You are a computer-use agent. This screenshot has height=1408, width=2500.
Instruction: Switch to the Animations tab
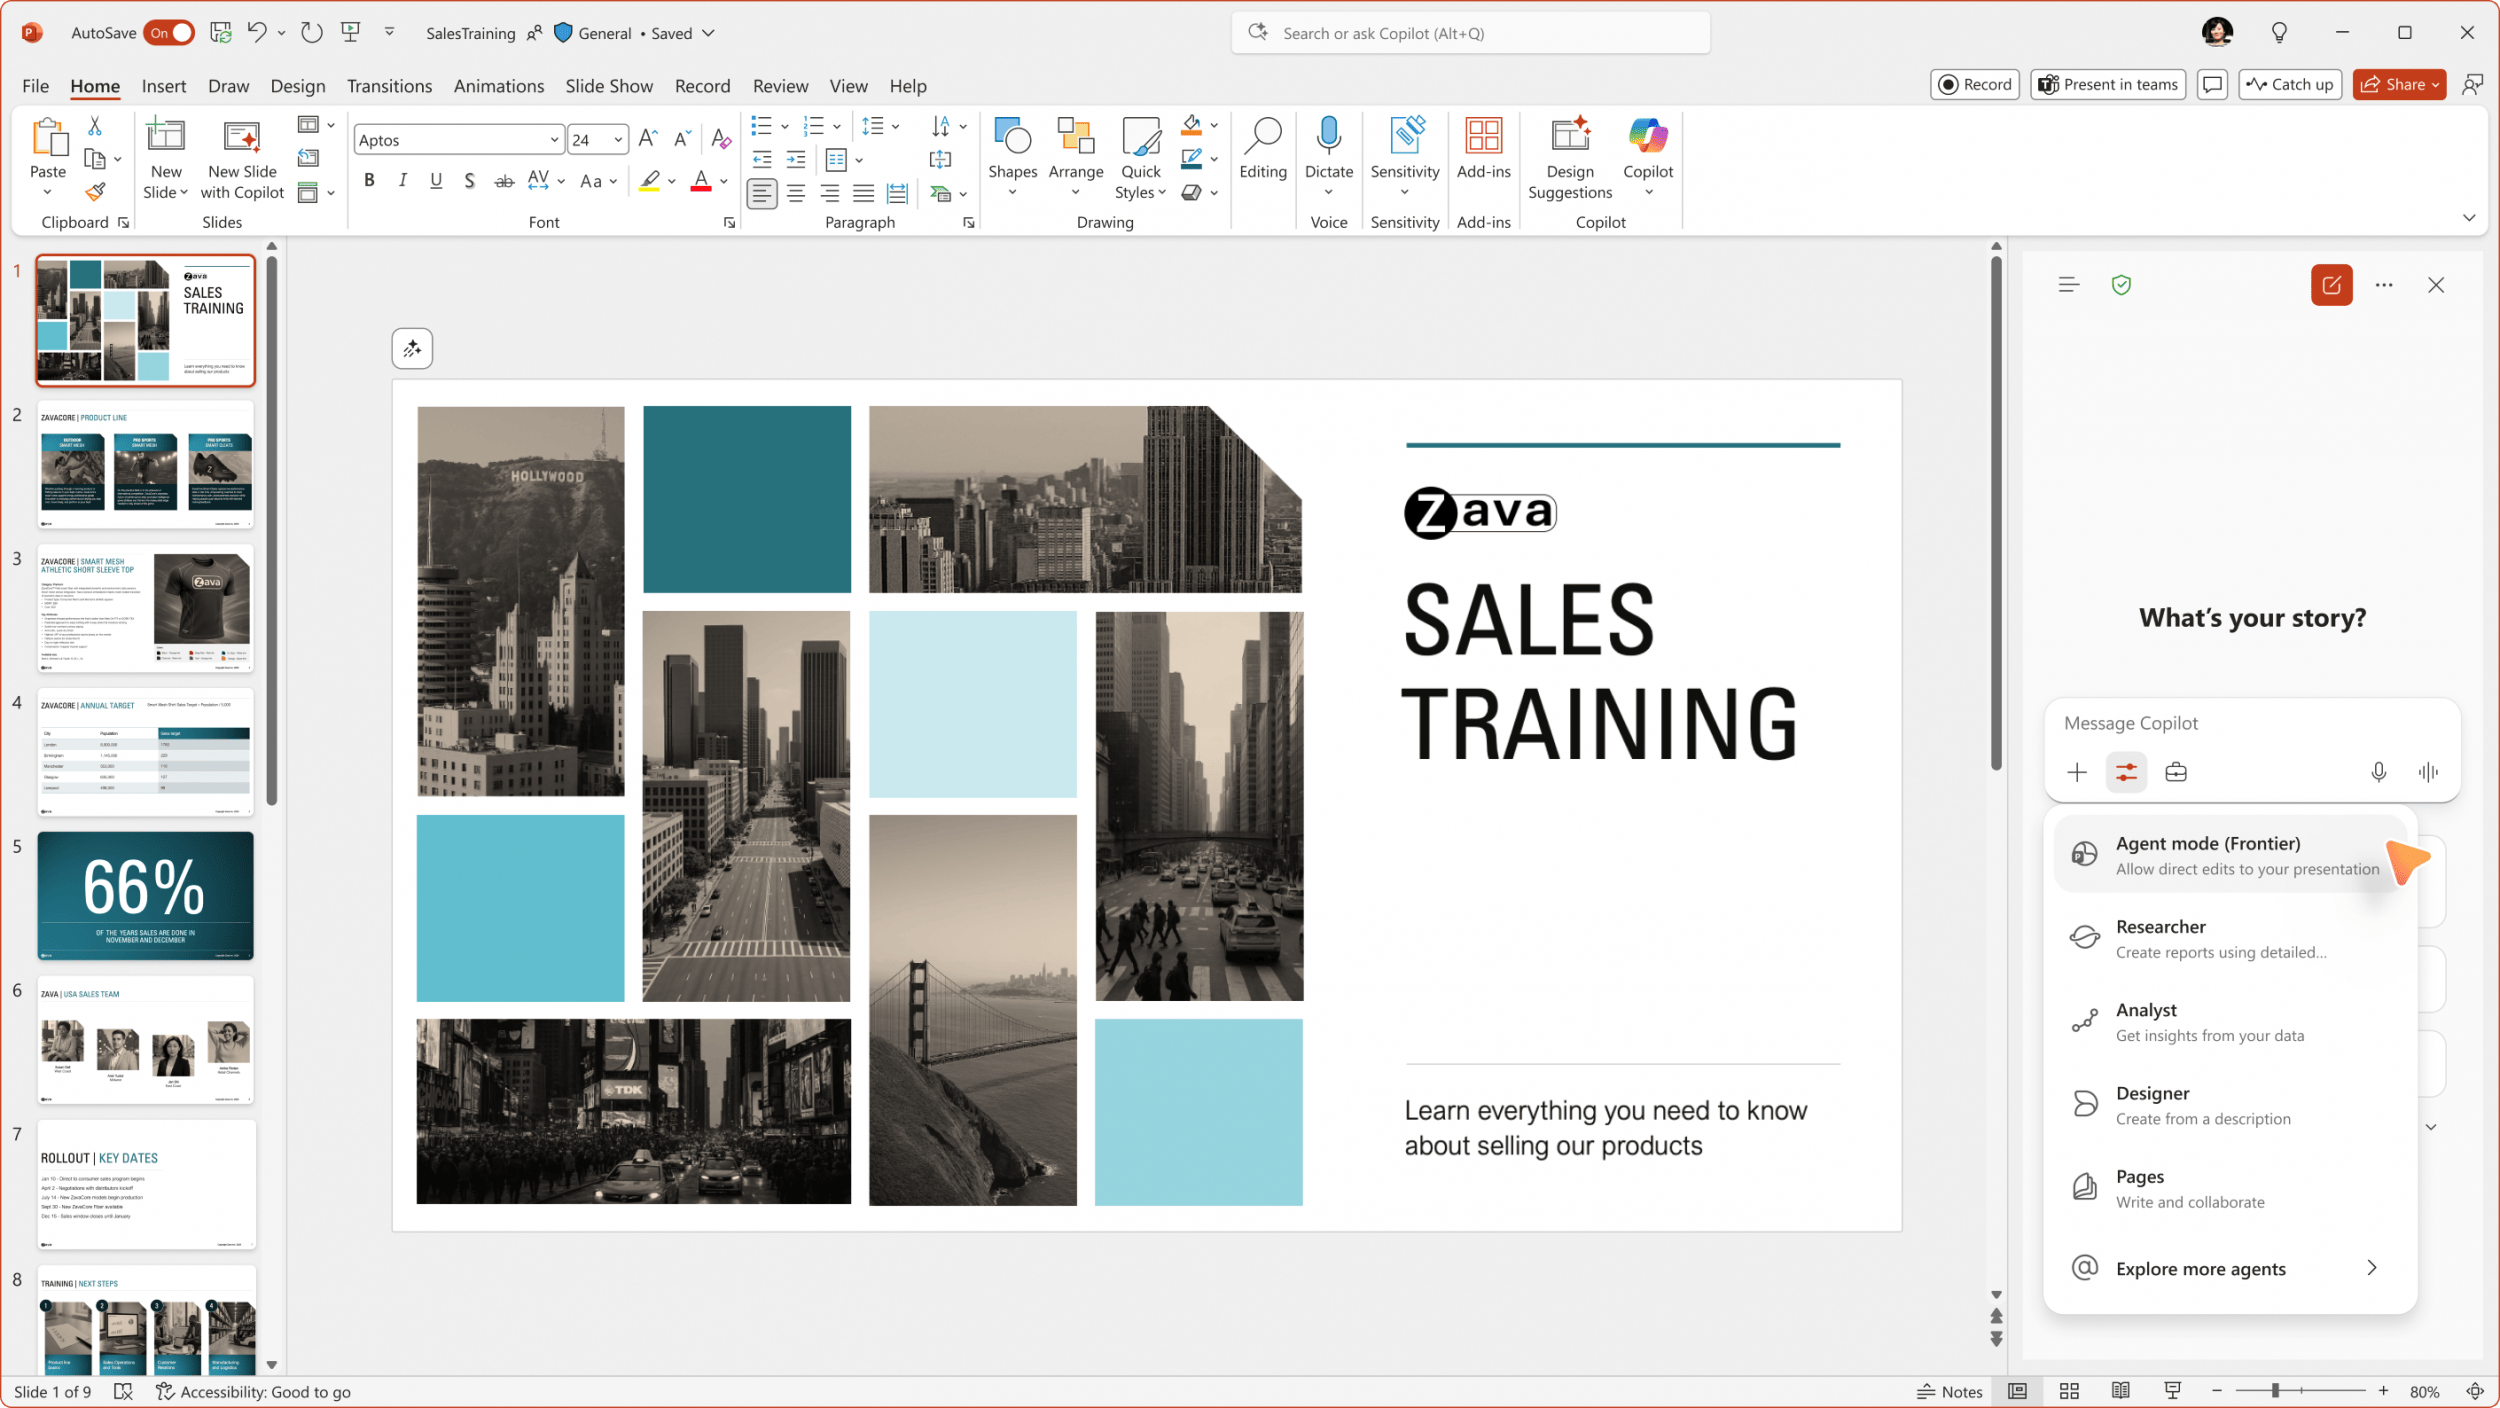point(498,86)
